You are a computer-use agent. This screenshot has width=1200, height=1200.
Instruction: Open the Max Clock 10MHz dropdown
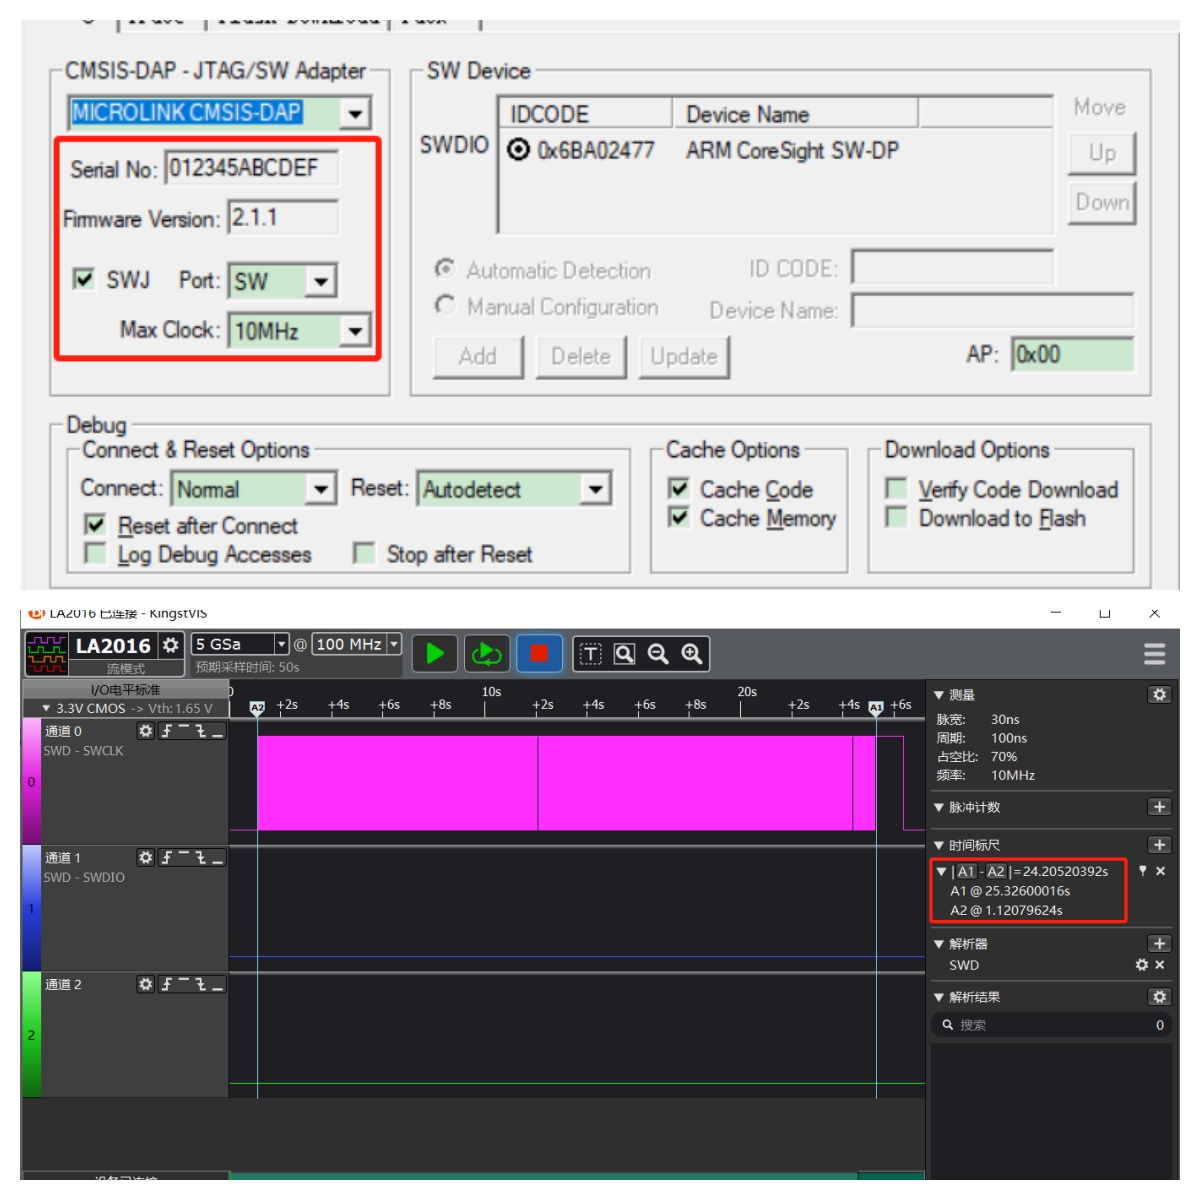tap(355, 330)
